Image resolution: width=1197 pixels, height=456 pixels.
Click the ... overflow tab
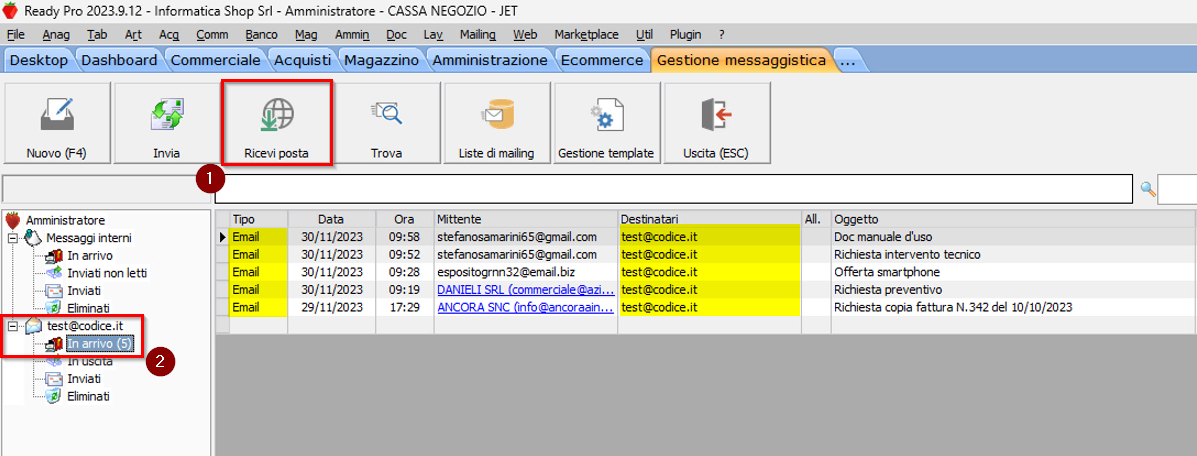847,60
